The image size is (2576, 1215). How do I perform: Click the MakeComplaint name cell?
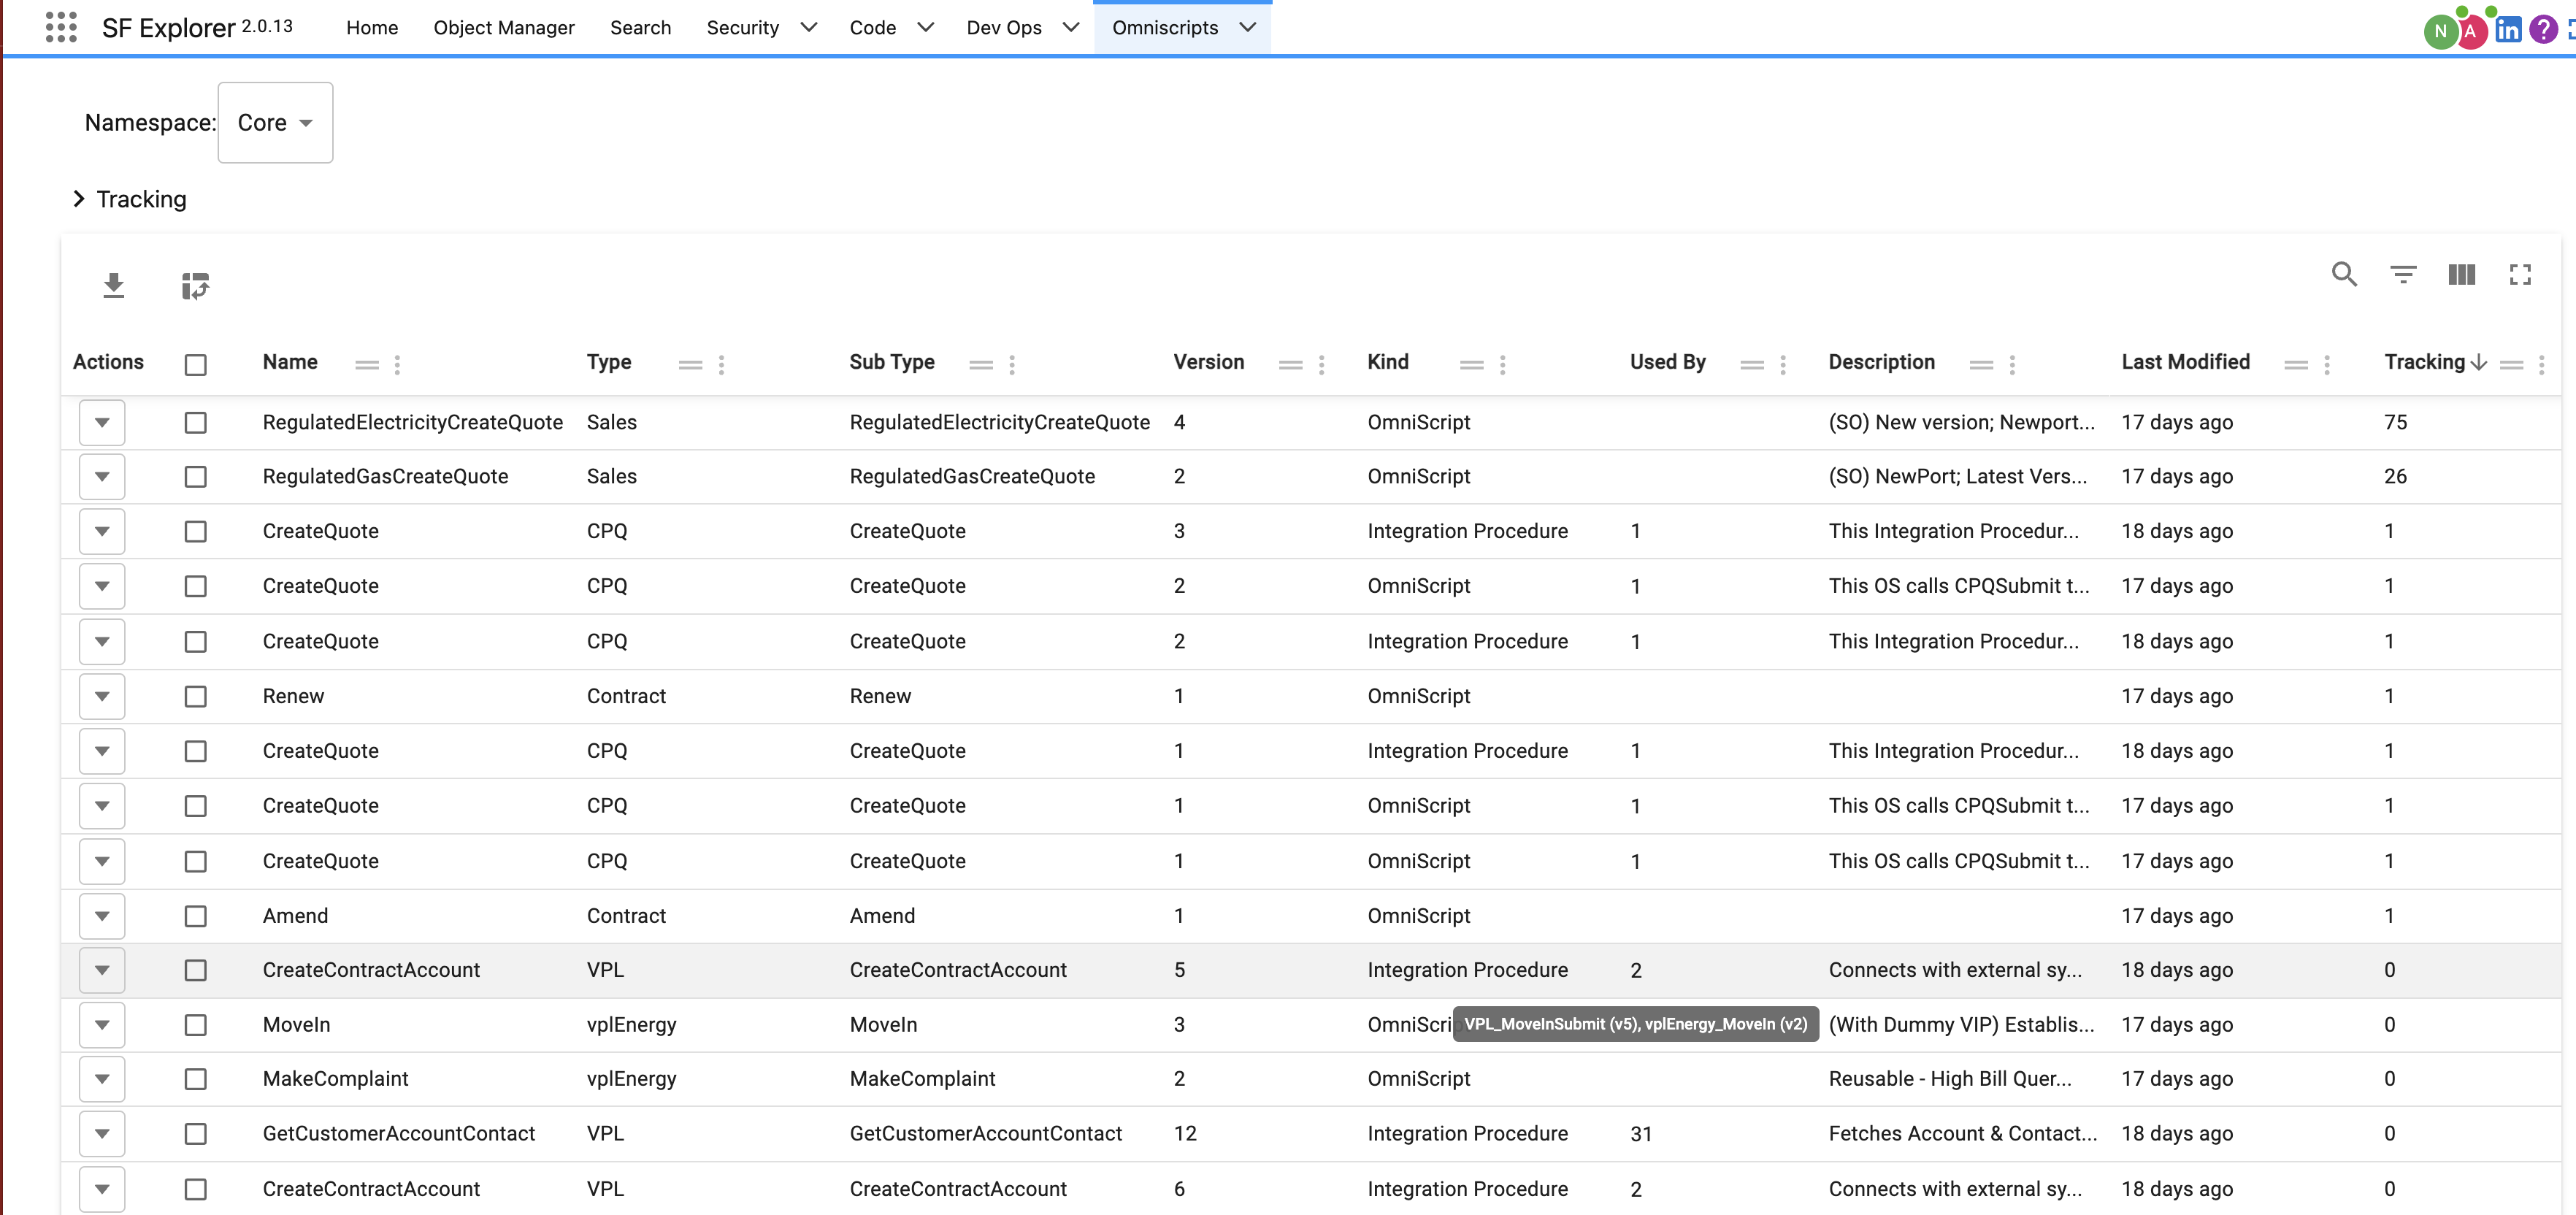point(336,1079)
